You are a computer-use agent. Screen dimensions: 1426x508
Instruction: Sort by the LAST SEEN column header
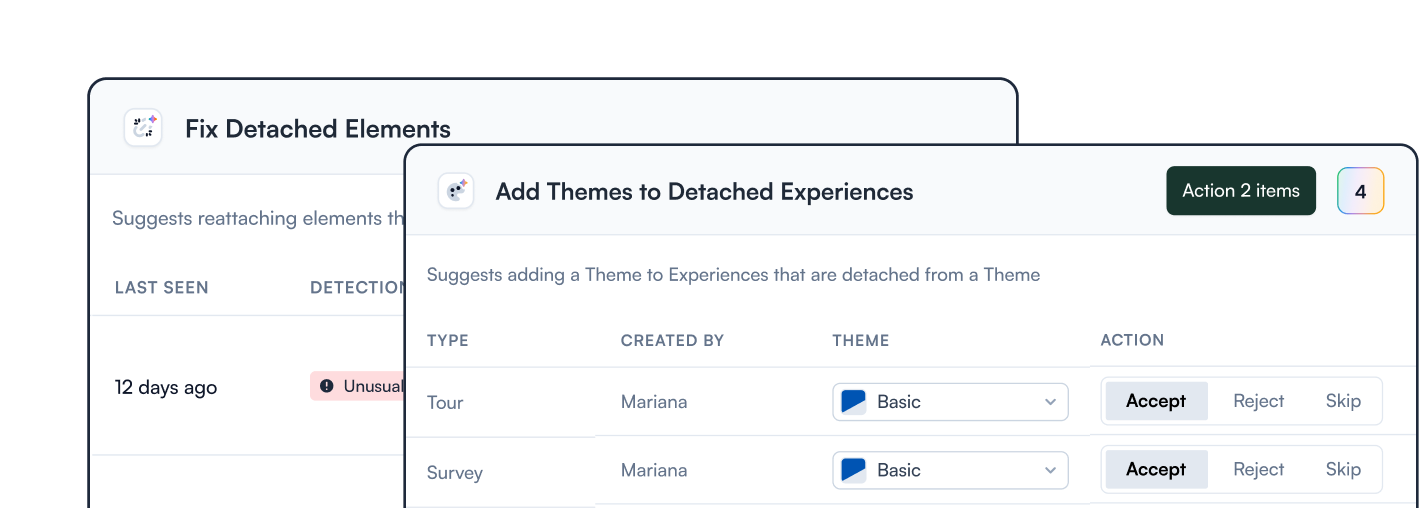[162, 287]
